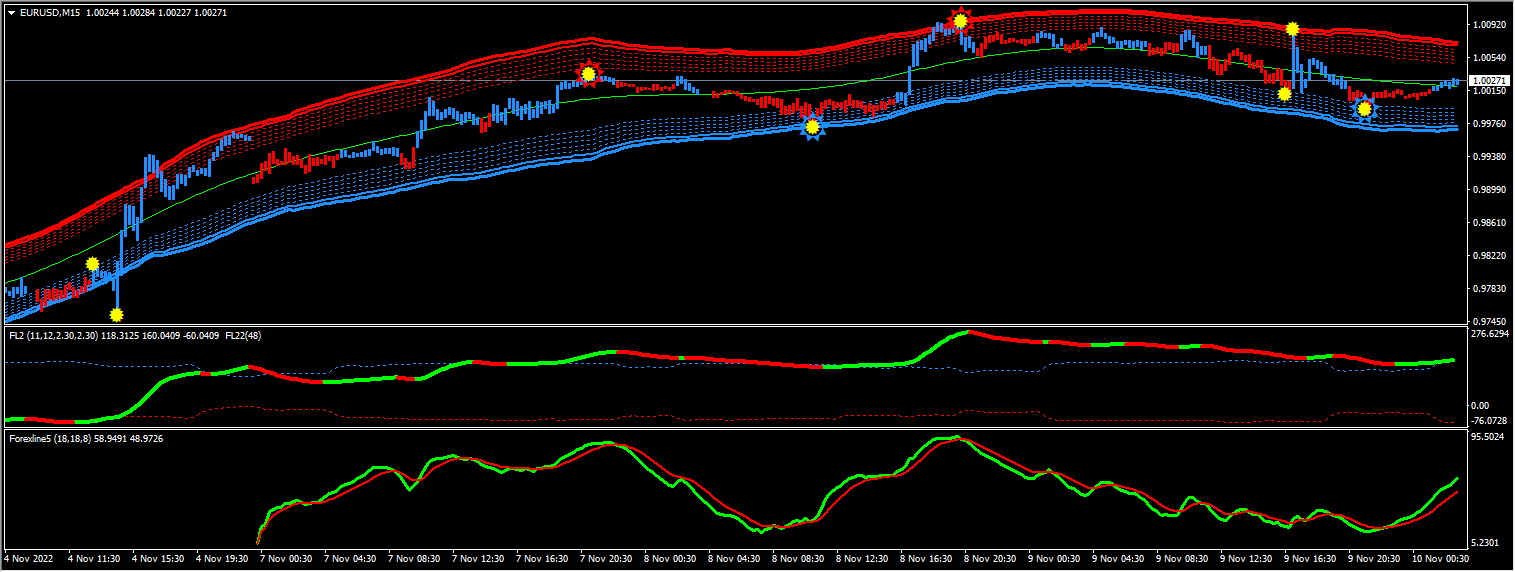Click the 0.99380 price axis label
Screen dimensions: 1515x572
coord(1489,157)
